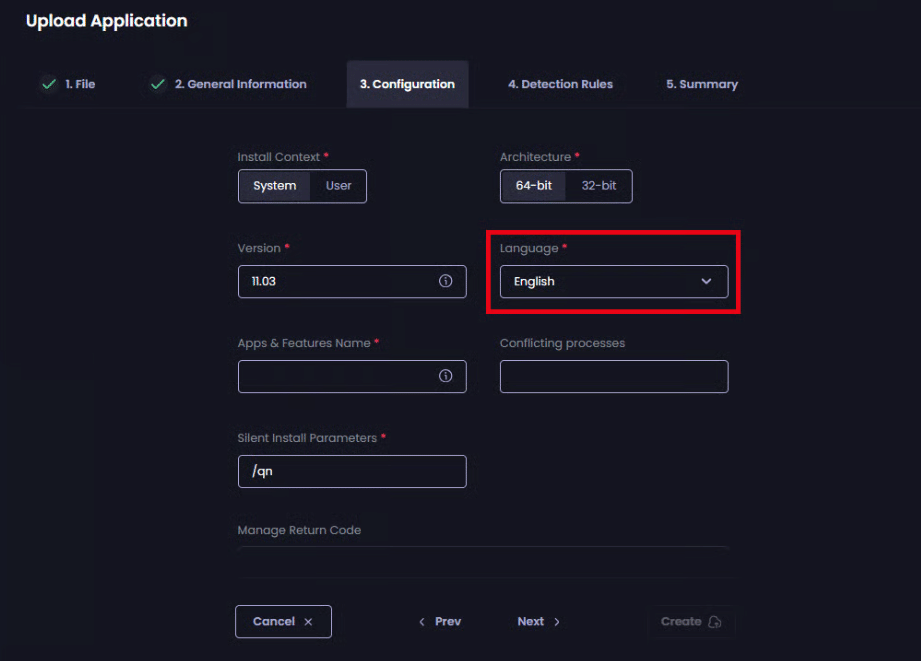Click info icon in Apps & Features Name
The height and width of the screenshot is (661, 921).
tap(446, 376)
